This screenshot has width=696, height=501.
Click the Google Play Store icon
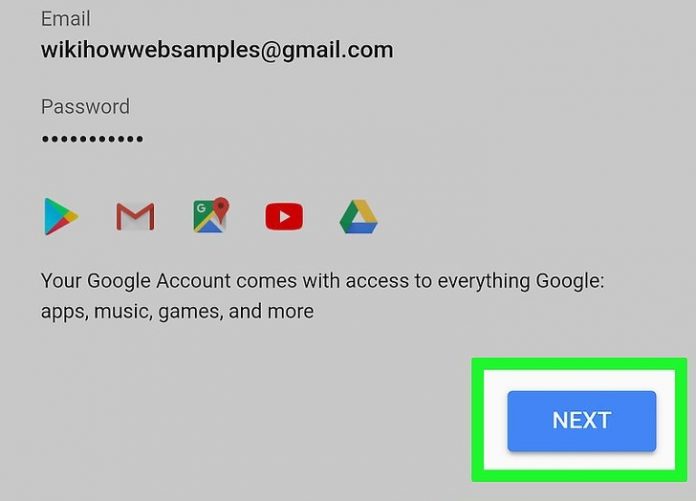coord(61,217)
